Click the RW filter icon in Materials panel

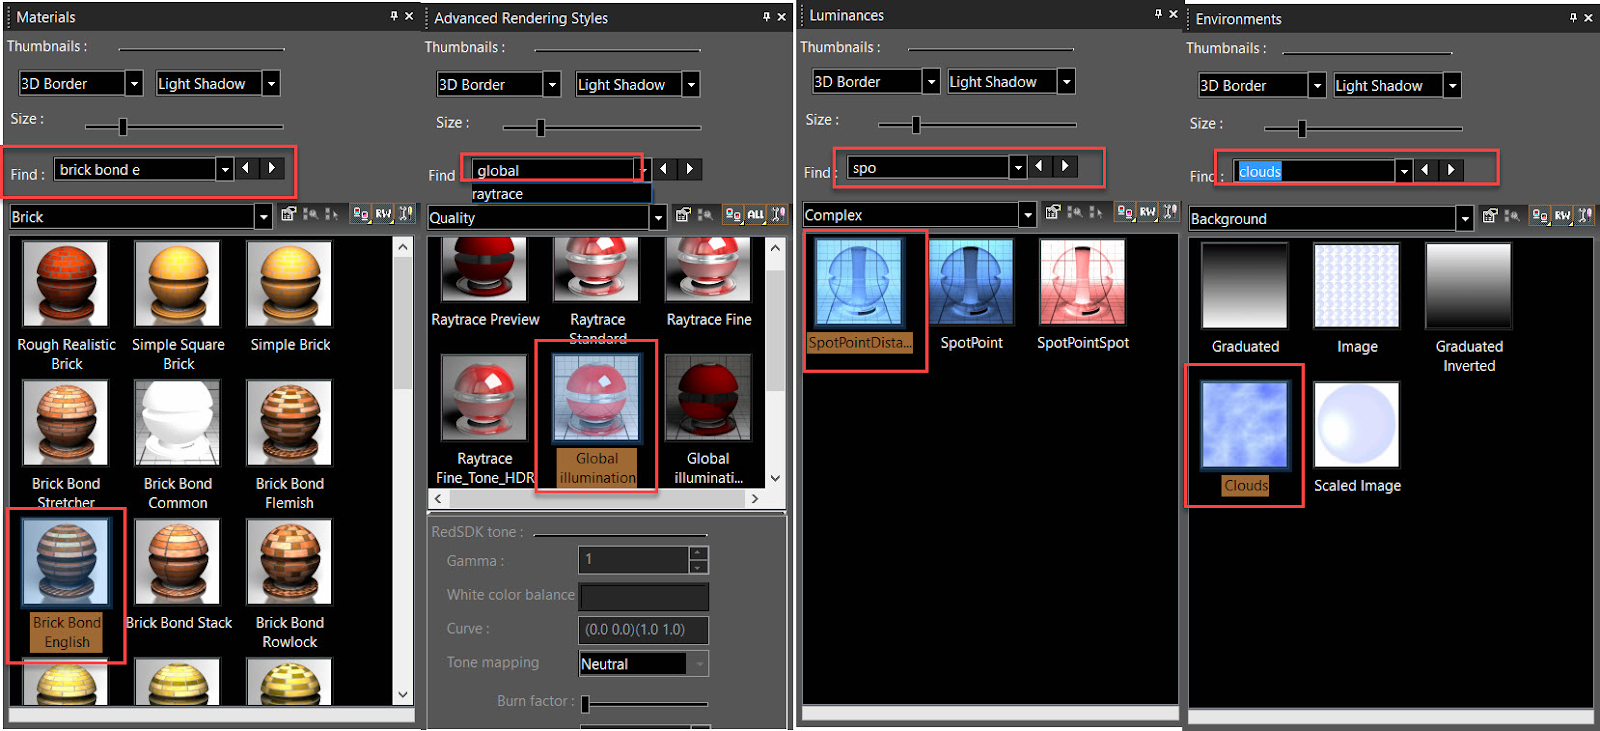coord(384,214)
